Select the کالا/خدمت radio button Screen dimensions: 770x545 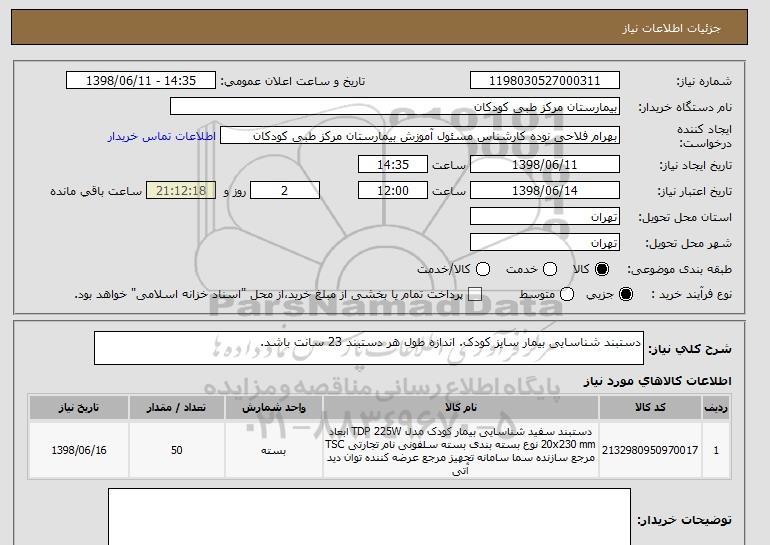483,269
